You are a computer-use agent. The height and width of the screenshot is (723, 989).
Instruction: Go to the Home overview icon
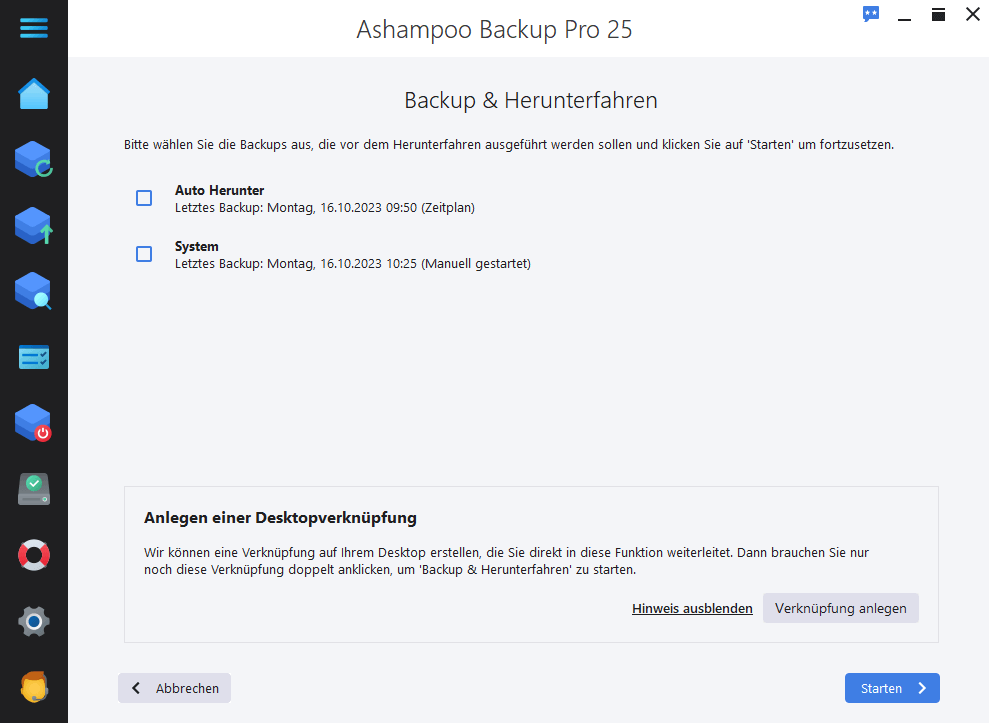33,94
